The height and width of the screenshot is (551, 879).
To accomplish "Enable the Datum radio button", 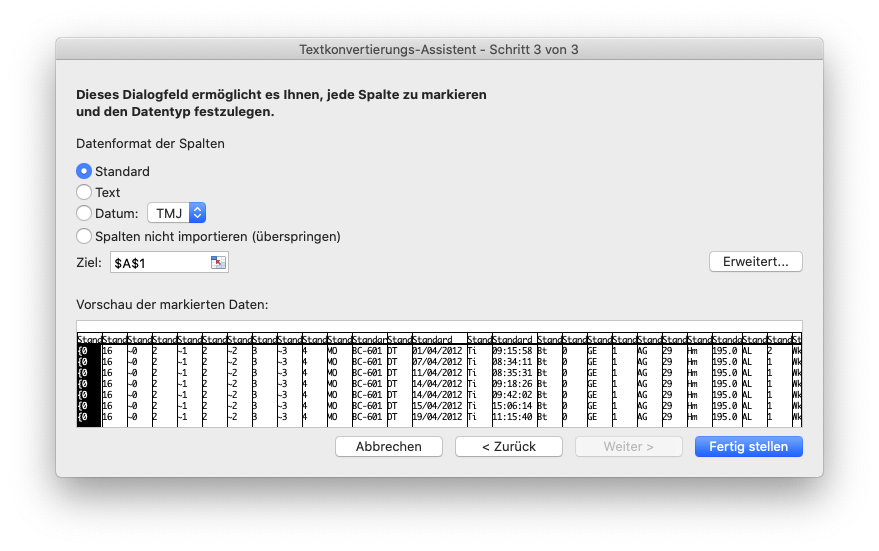I will tap(84, 213).
